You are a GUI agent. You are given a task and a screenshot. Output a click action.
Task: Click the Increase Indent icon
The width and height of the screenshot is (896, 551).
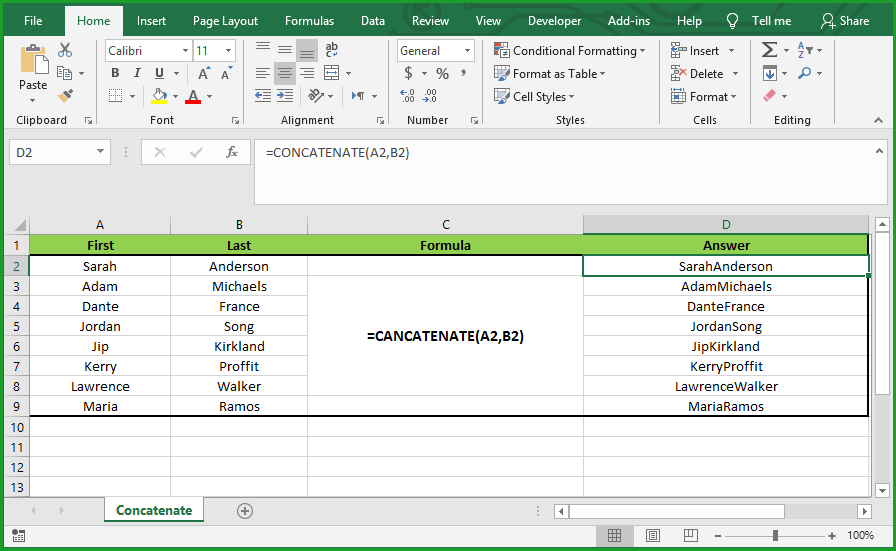[x=286, y=96]
